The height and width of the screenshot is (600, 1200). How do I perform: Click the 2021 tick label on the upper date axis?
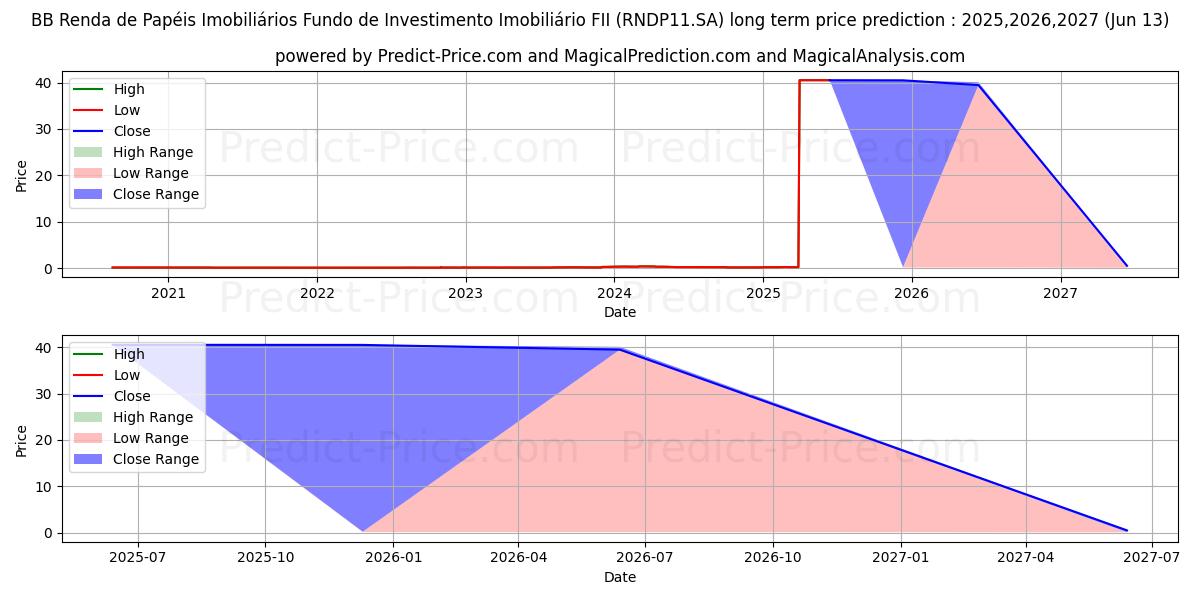coord(168,293)
